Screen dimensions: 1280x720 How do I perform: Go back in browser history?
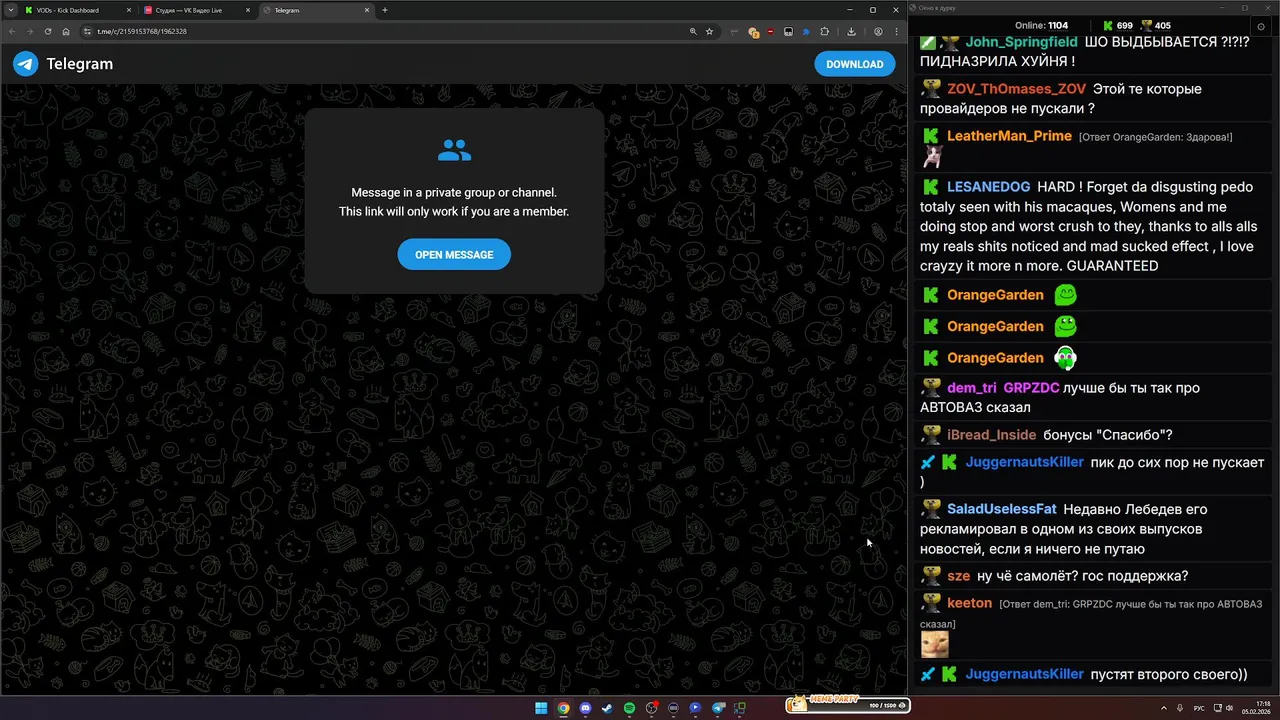(x=12, y=31)
